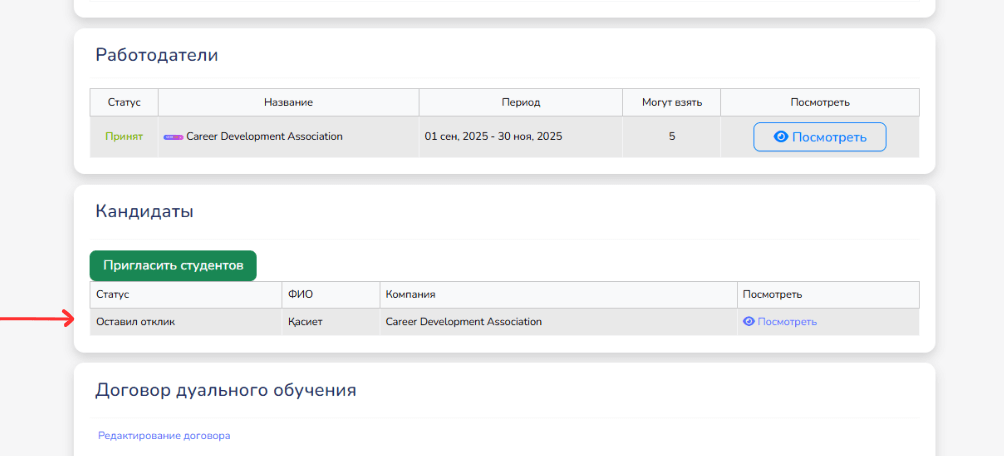Click Посмотреть link text in candidates row
Screen dimensions: 1004x456
tap(787, 322)
